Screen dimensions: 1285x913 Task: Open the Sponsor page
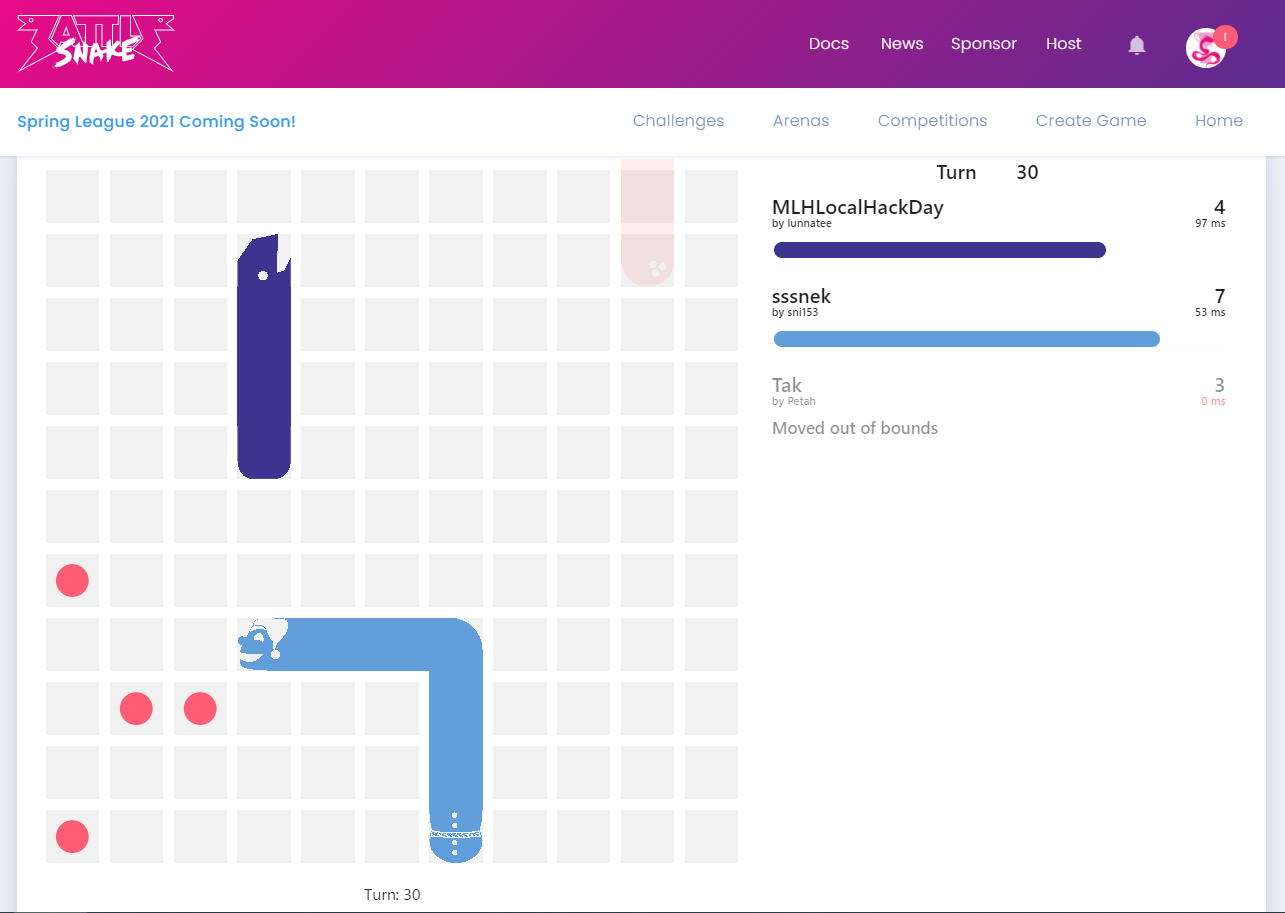point(983,44)
